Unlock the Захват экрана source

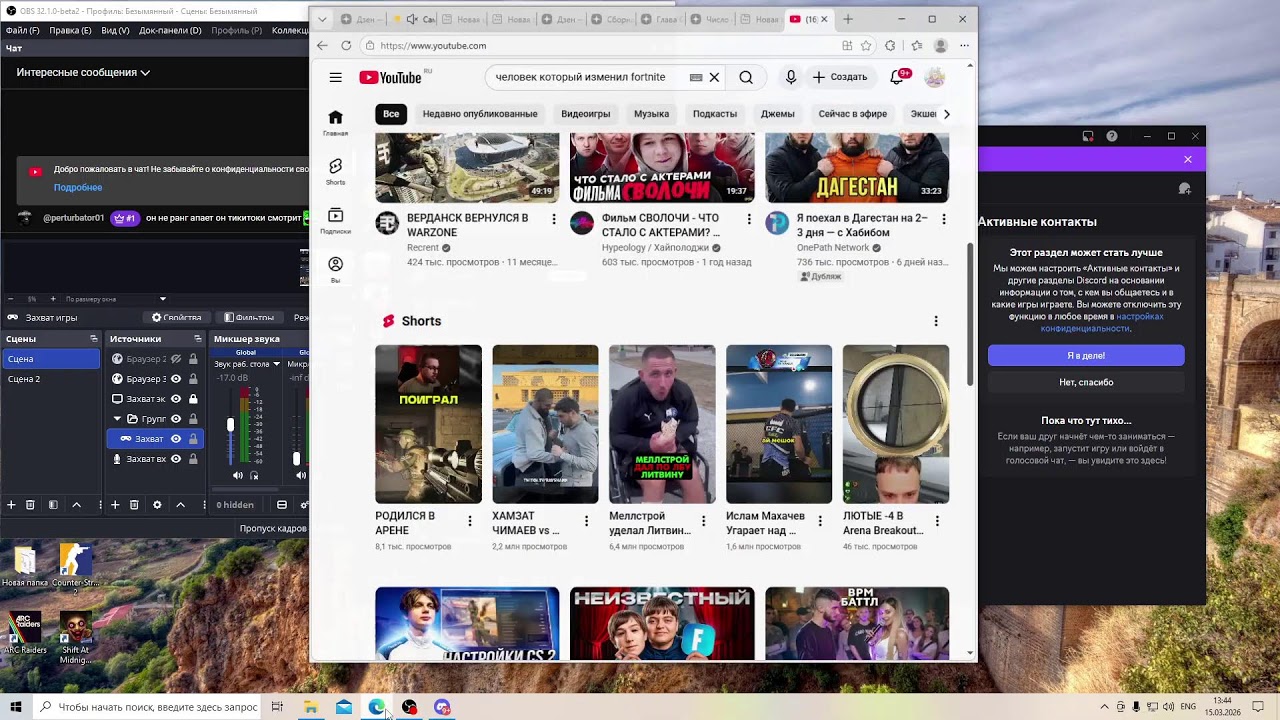[x=193, y=399]
